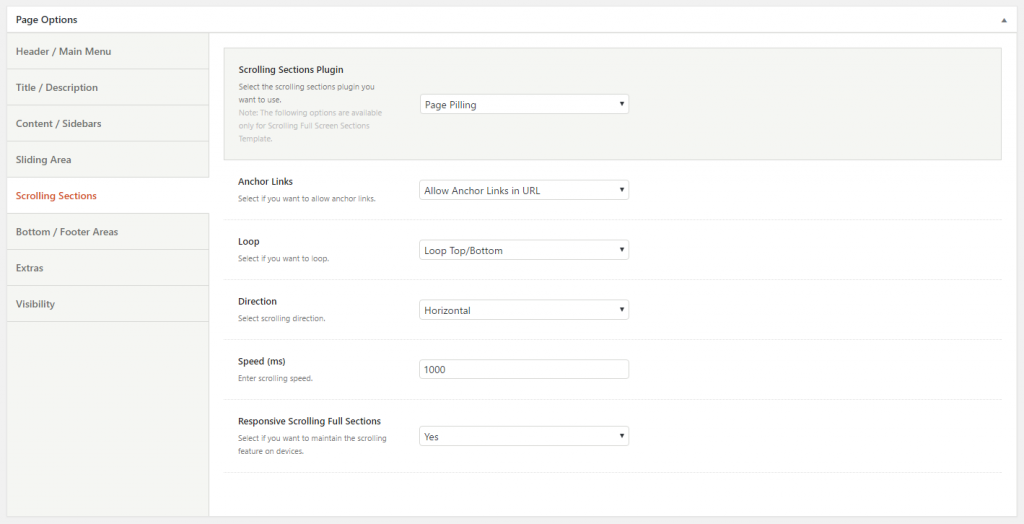Change the Horizontal direction dropdown
The width and height of the screenshot is (1024, 524).
[x=524, y=310]
